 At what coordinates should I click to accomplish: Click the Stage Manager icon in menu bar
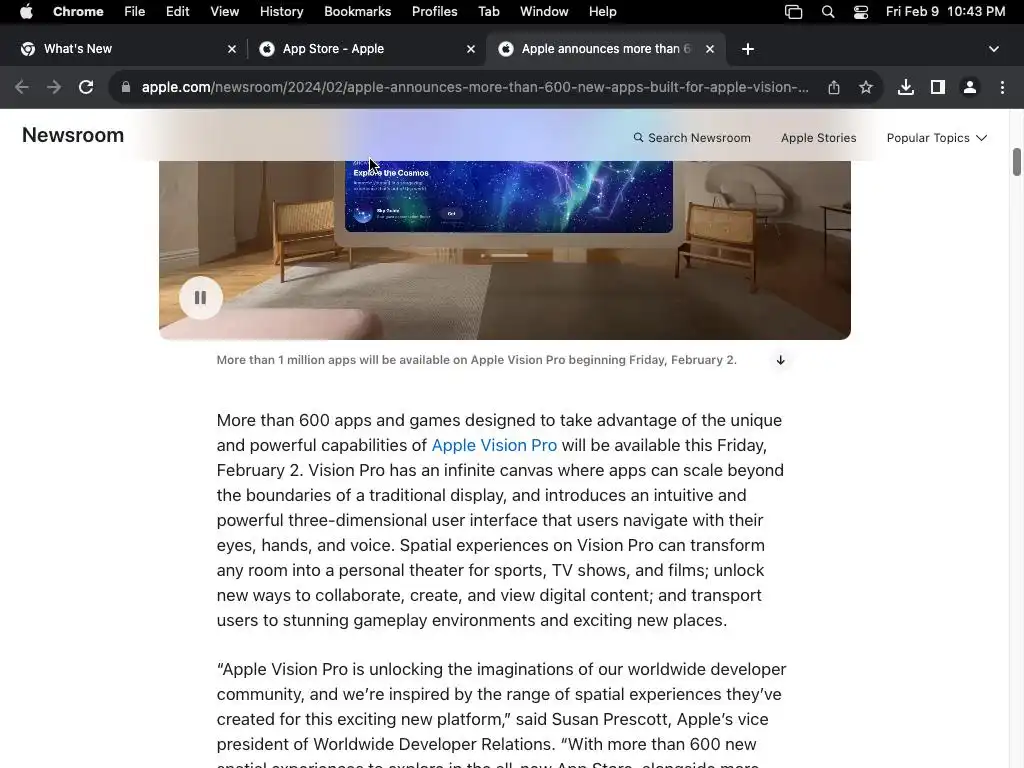click(793, 12)
